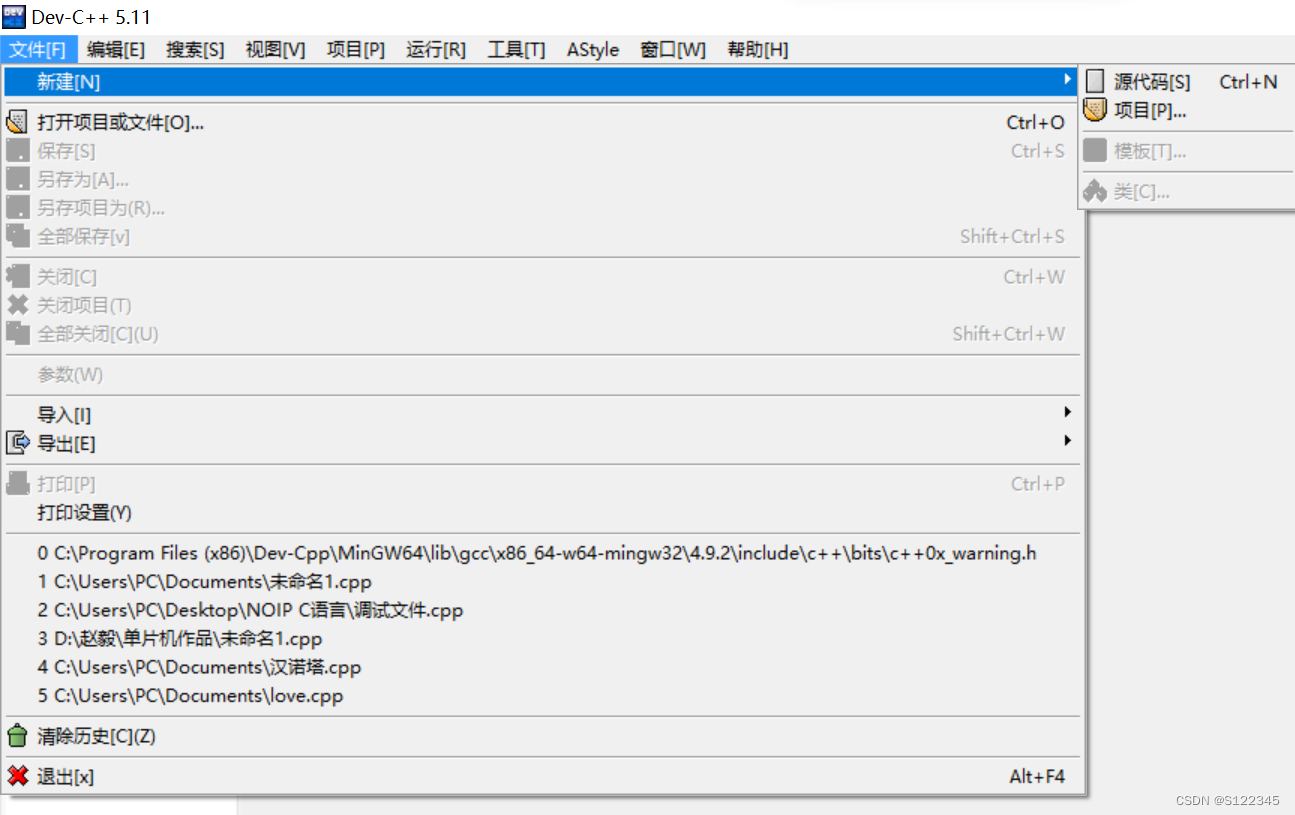Choose 退出[x] menu entry
The width and height of the screenshot is (1295, 815).
coord(541,777)
